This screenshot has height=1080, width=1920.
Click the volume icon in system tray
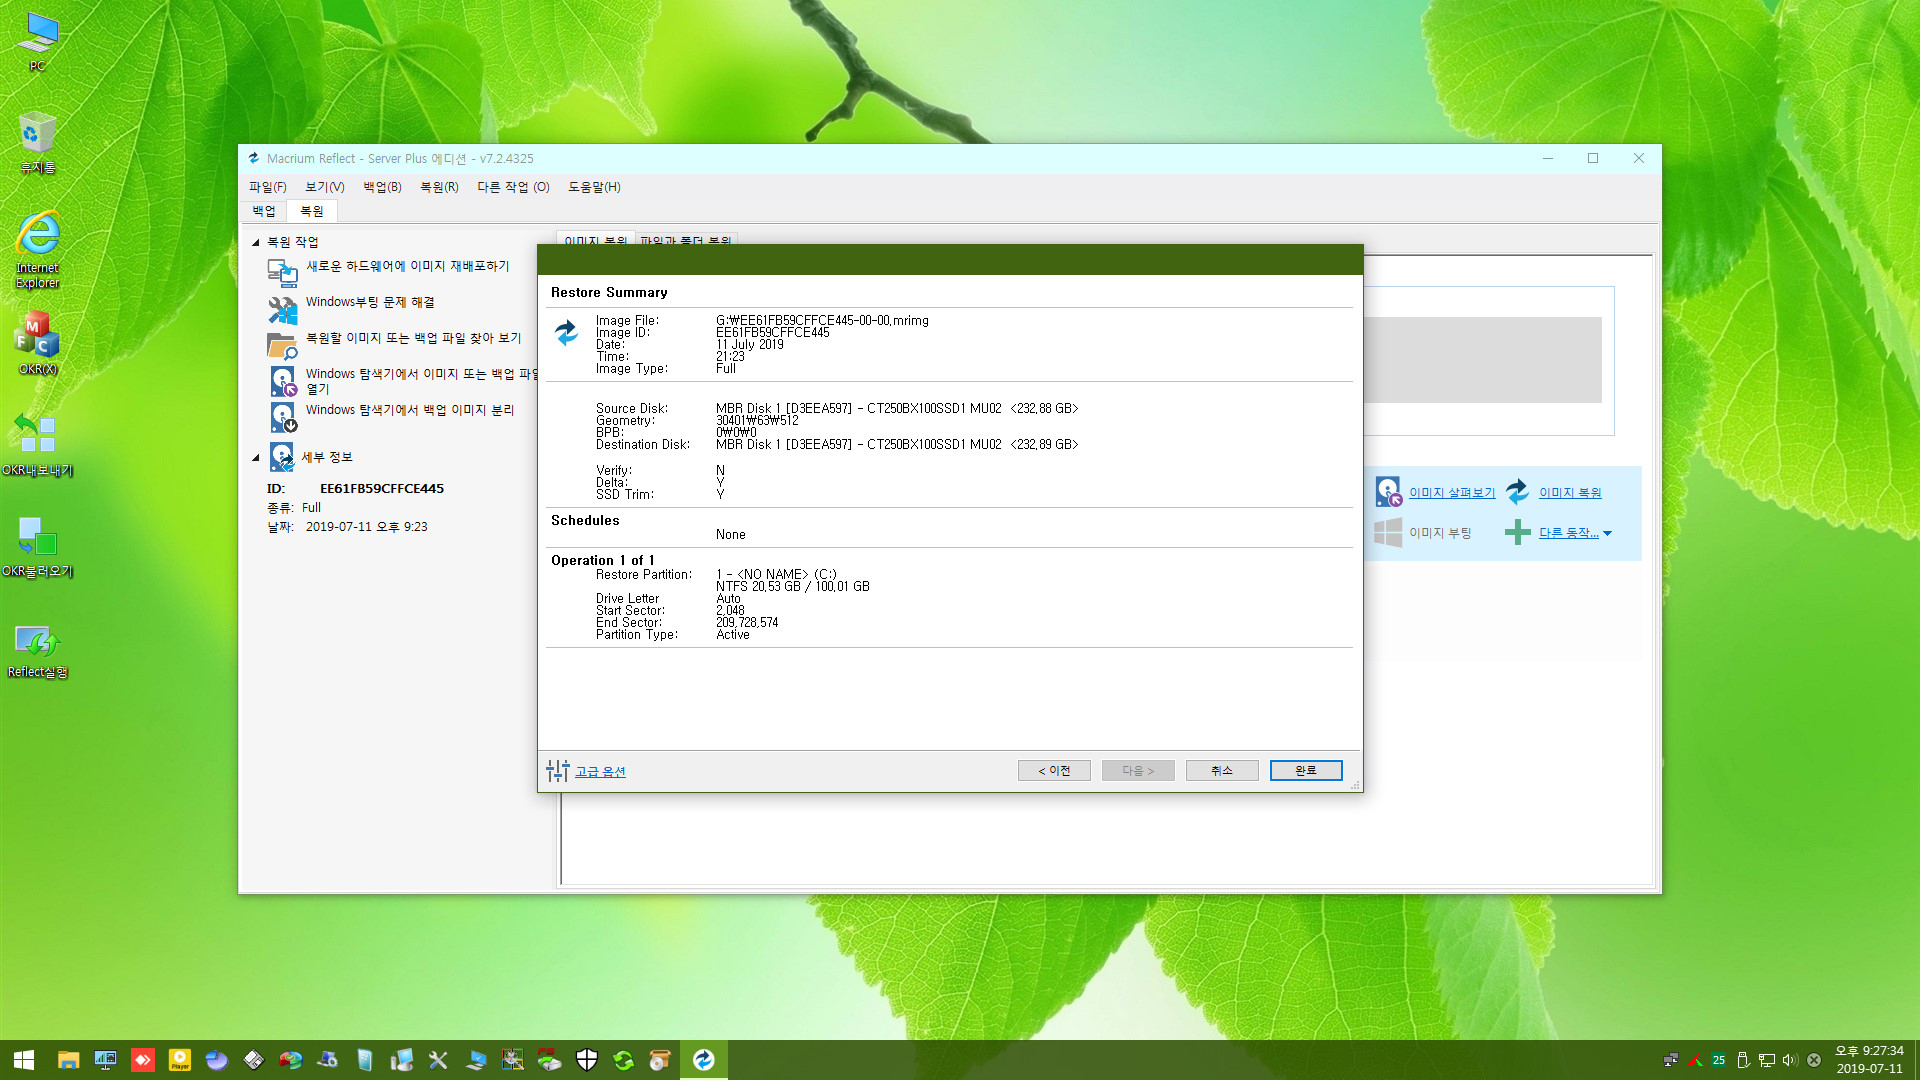[x=1790, y=1060]
